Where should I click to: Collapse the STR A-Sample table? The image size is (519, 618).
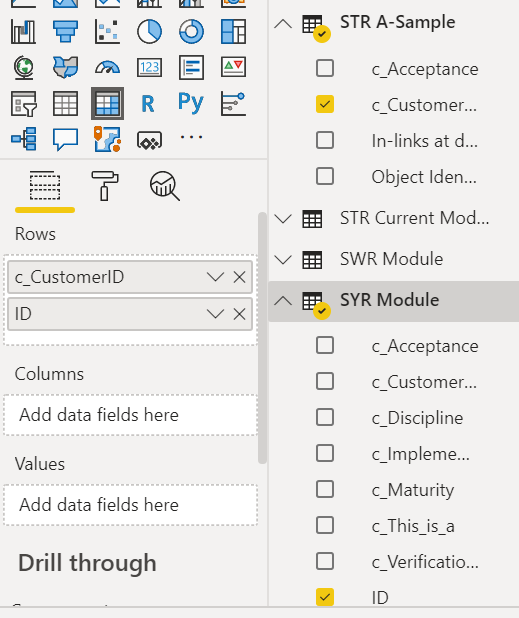(283, 24)
